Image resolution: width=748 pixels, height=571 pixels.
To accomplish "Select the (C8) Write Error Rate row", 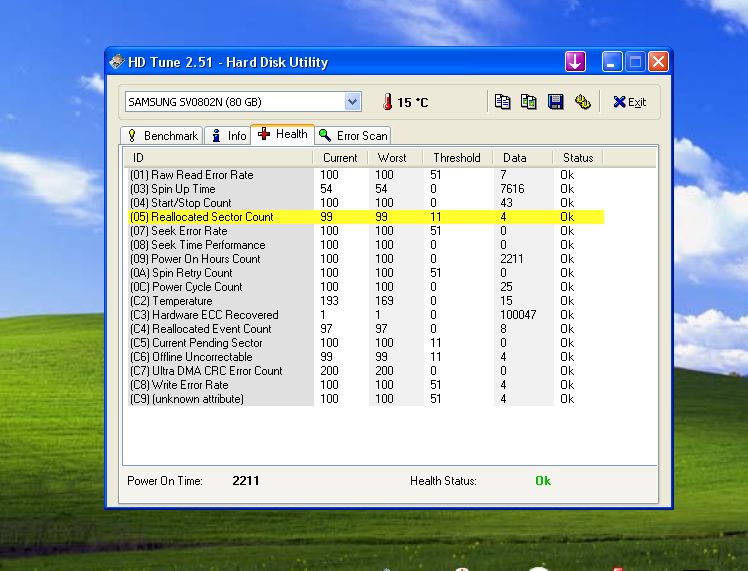I will point(366,385).
